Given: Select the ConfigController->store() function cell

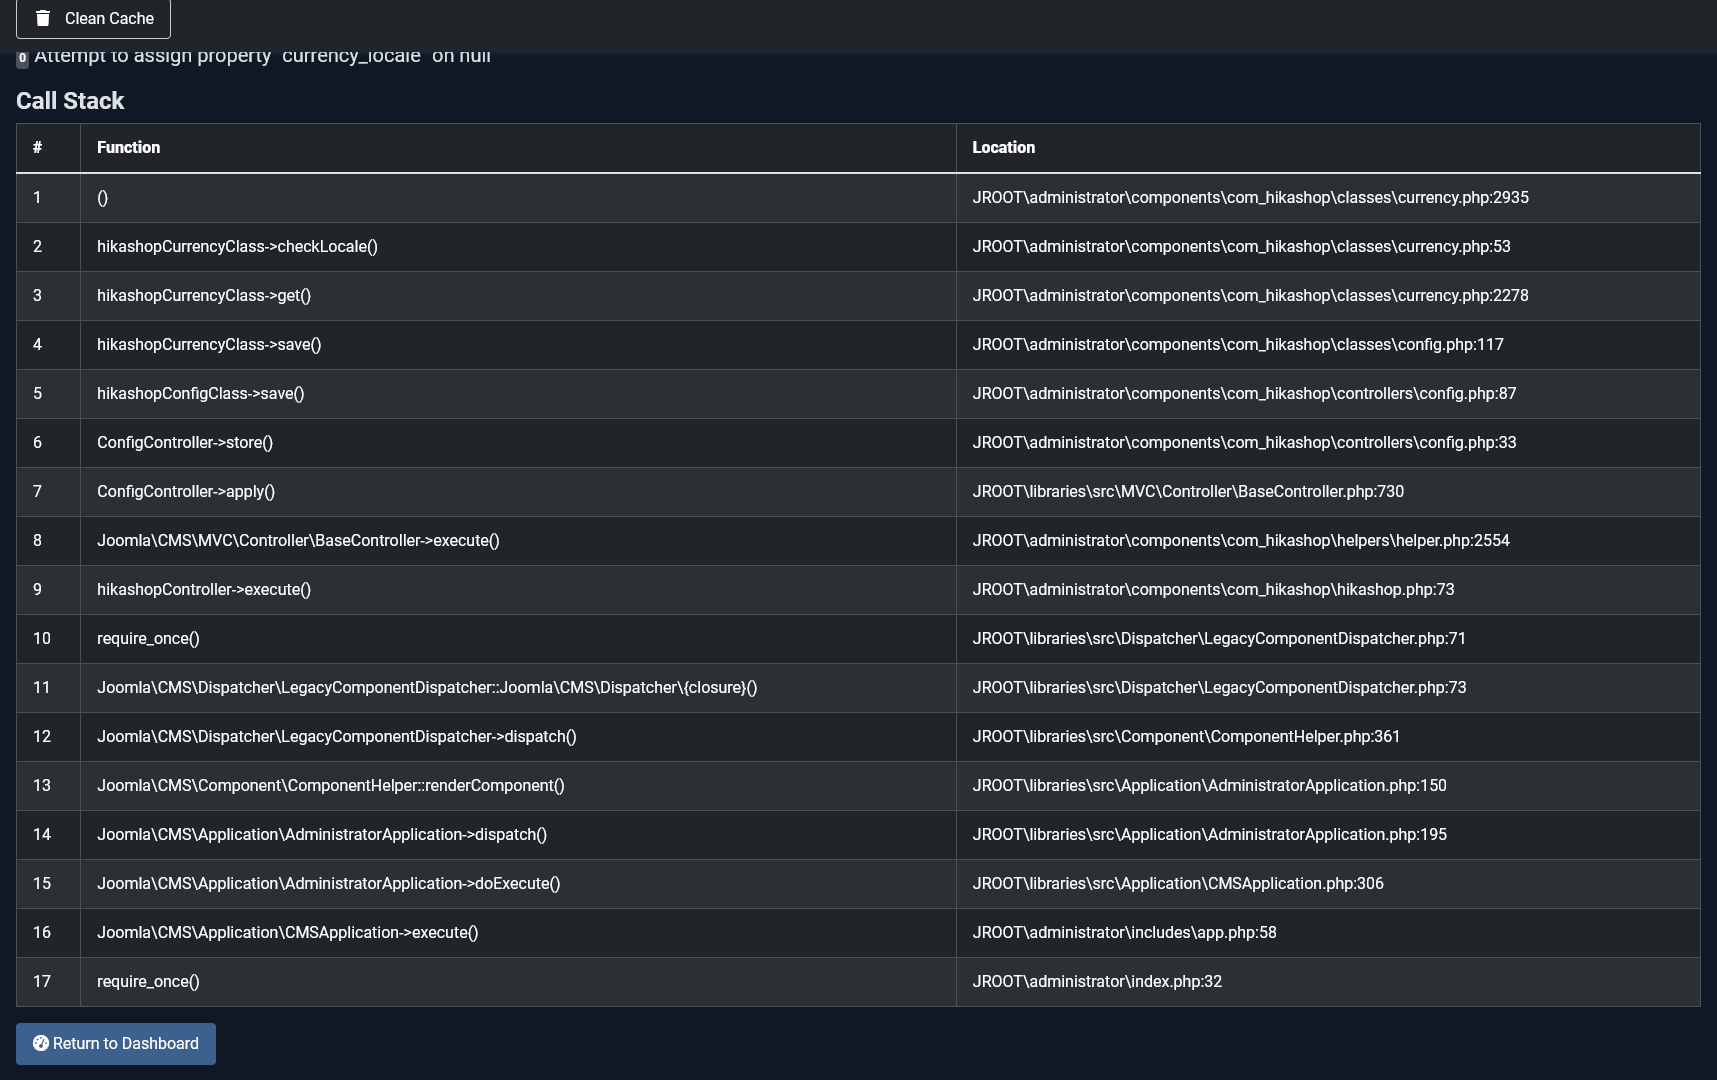Looking at the screenshot, I should pyautogui.click(x=185, y=442).
